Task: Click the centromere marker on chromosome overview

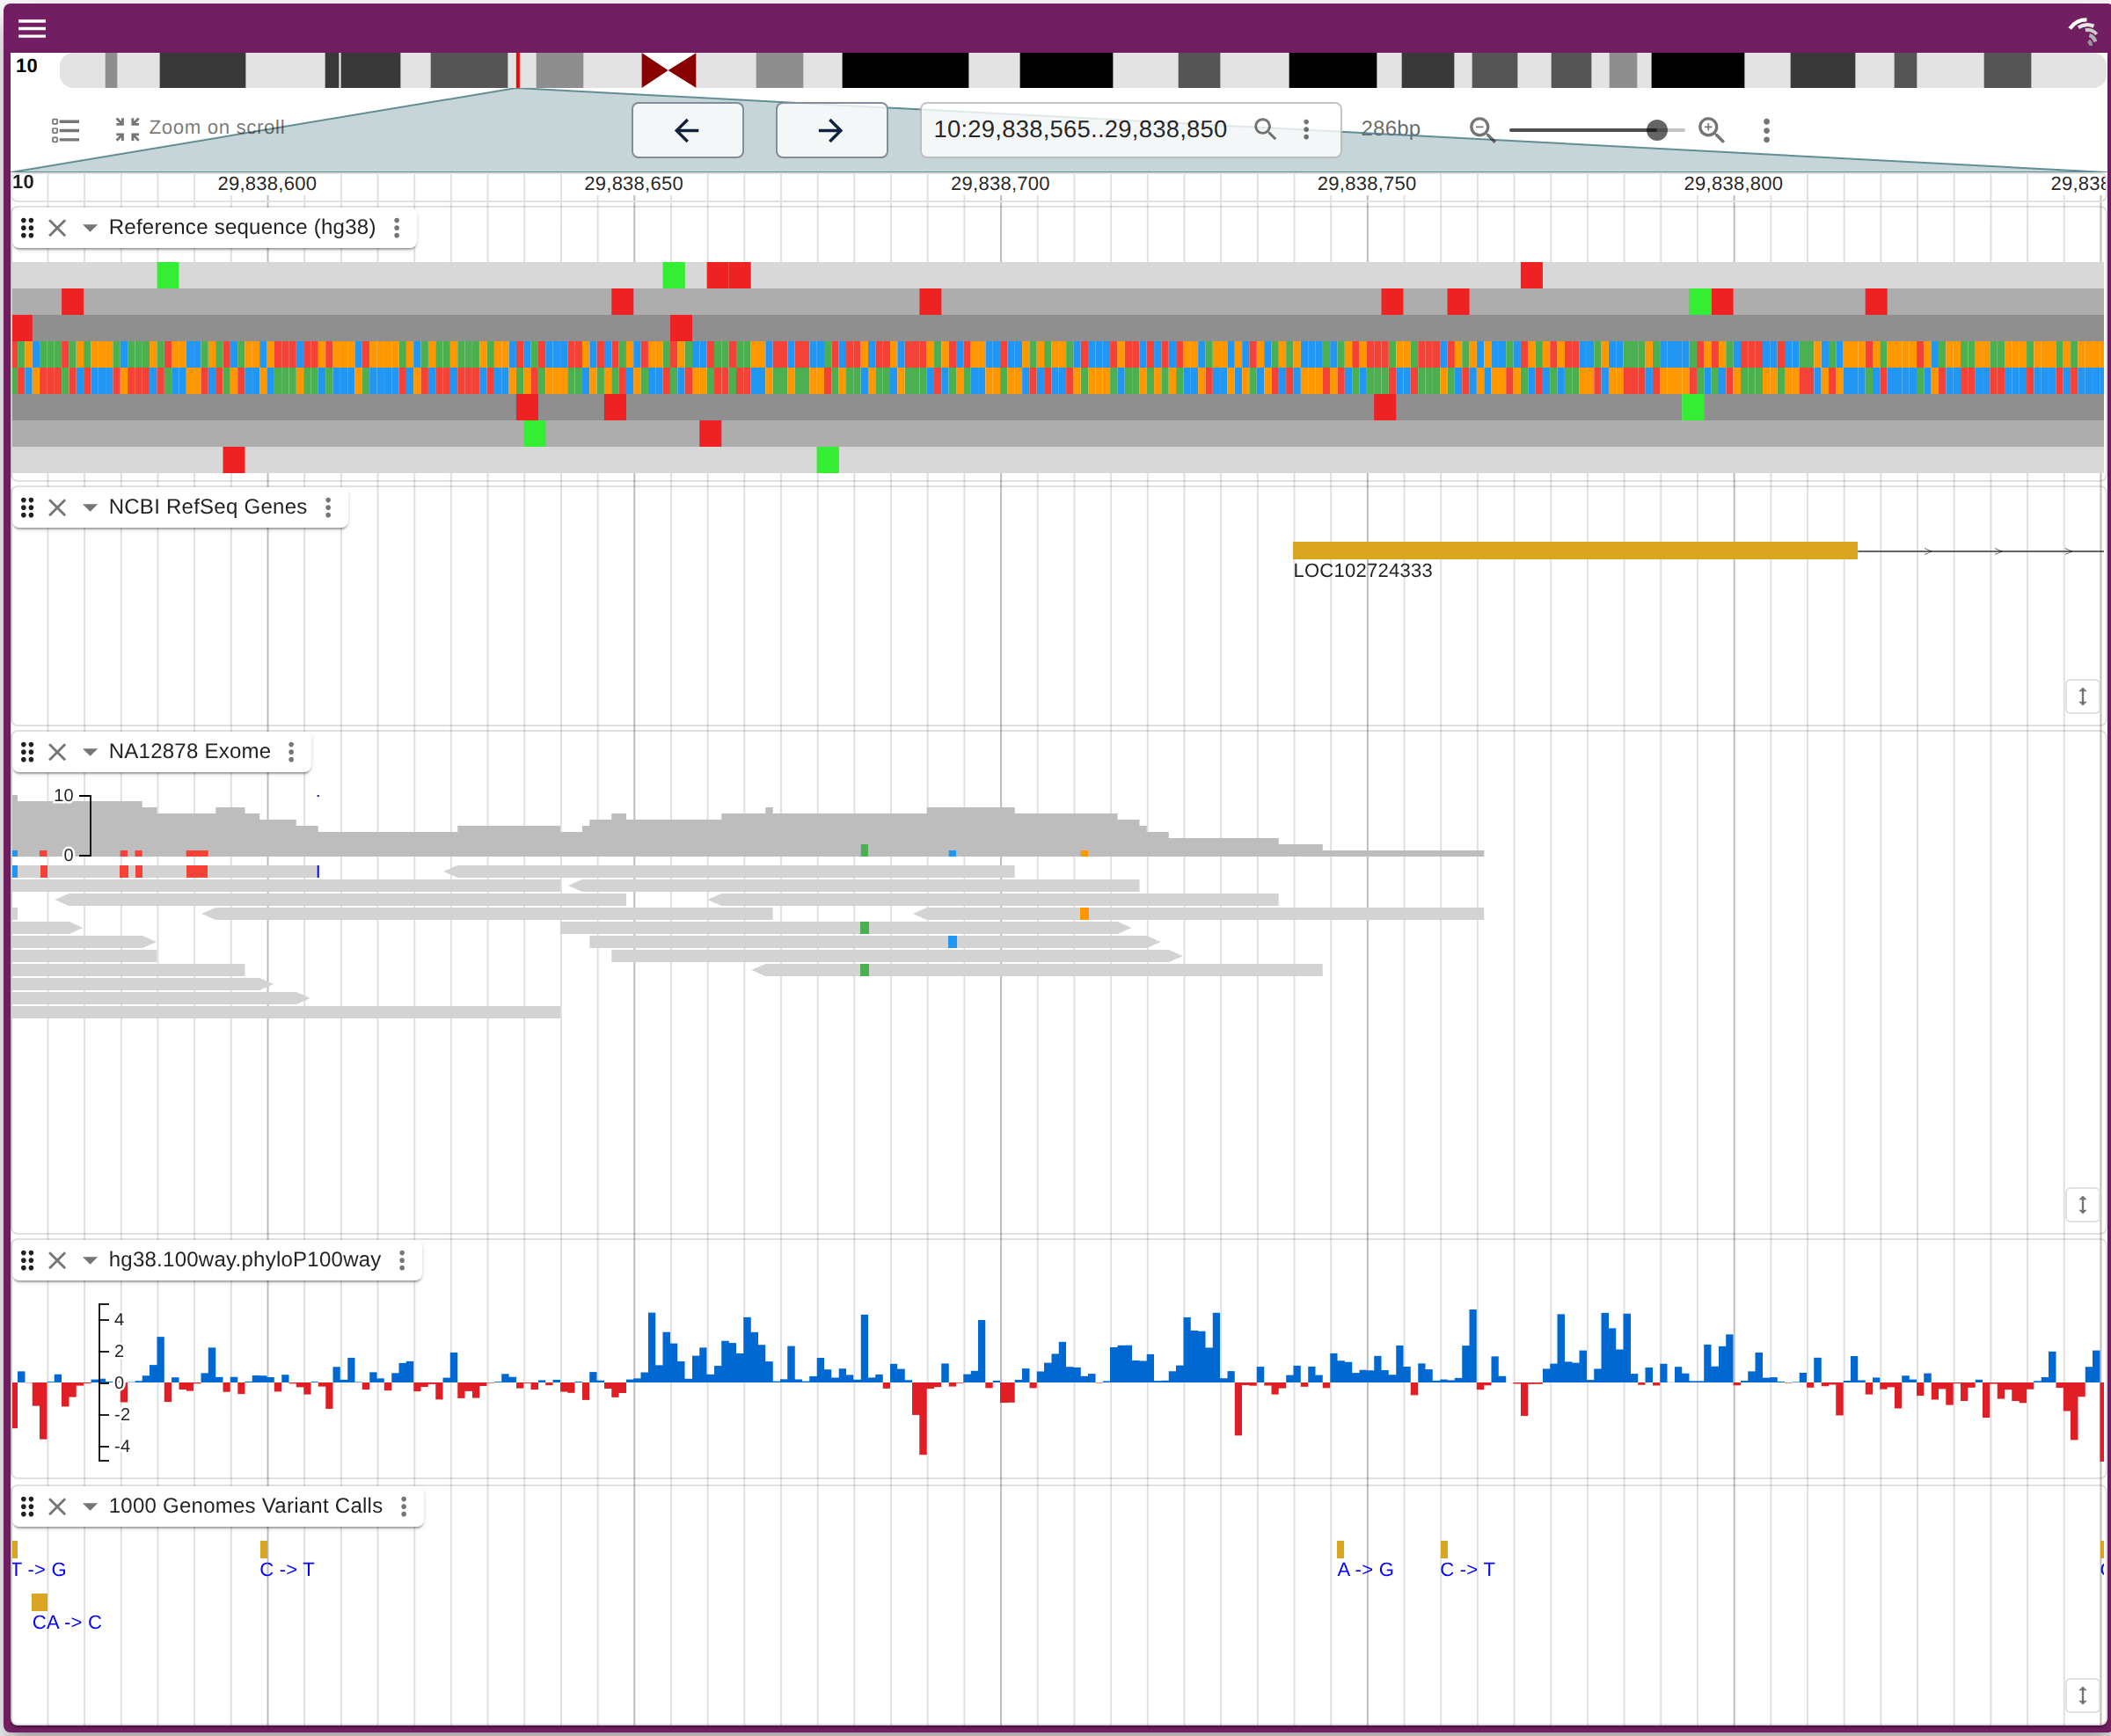Action: [668, 70]
